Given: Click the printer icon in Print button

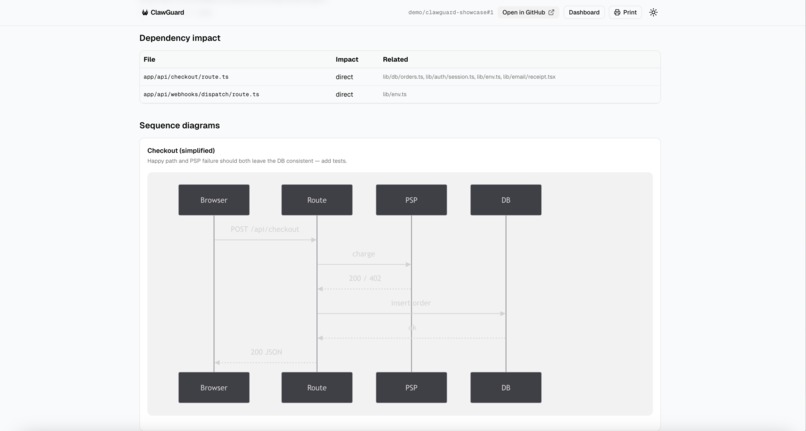Looking at the screenshot, I should pos(617,12).
